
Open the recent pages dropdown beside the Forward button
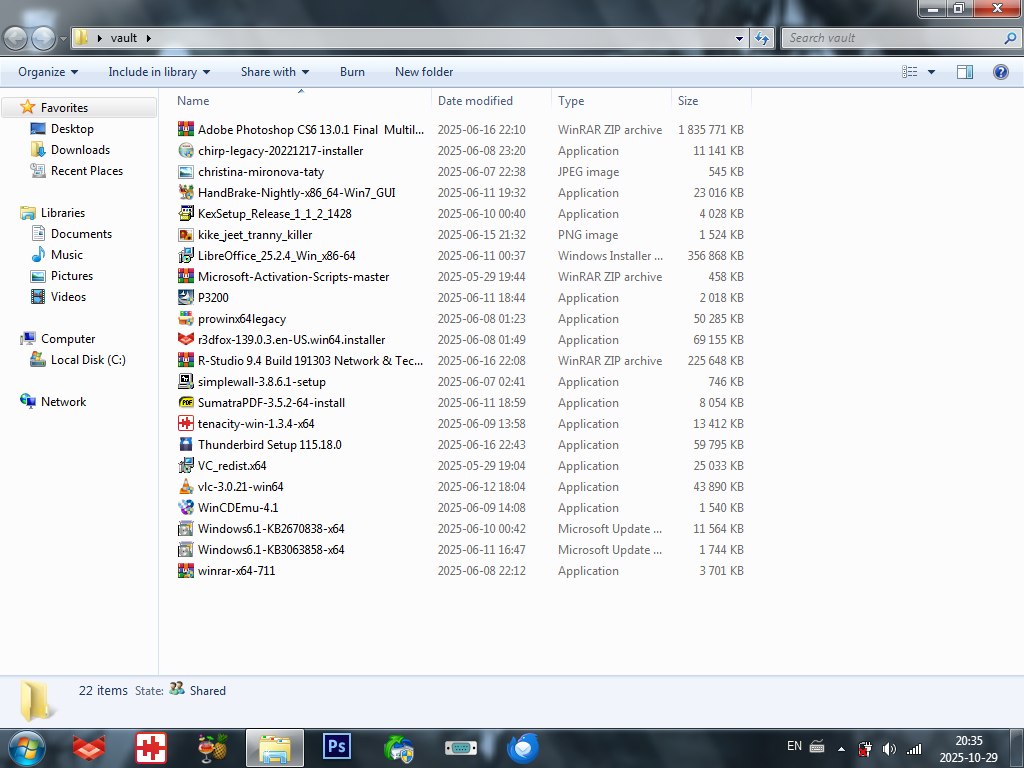click(63, 39)
